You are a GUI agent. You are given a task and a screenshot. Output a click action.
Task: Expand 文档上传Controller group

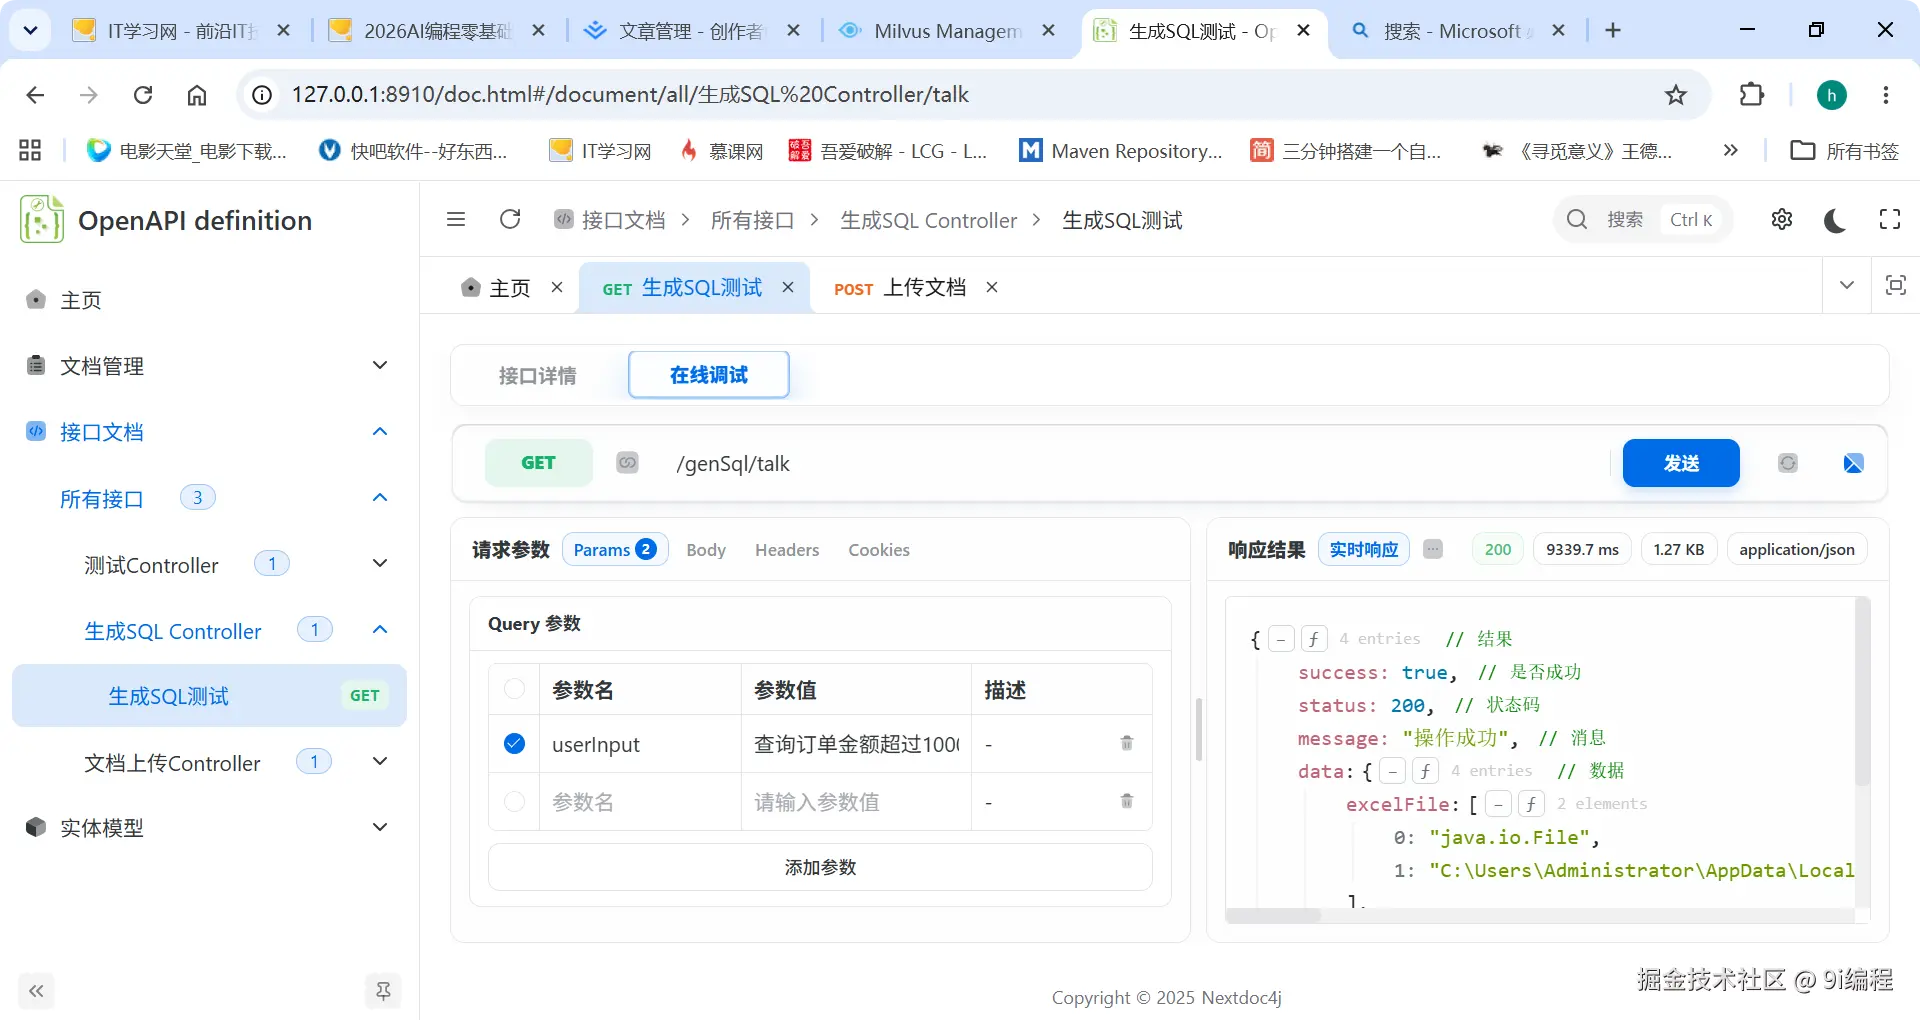(x=380, y=762)
